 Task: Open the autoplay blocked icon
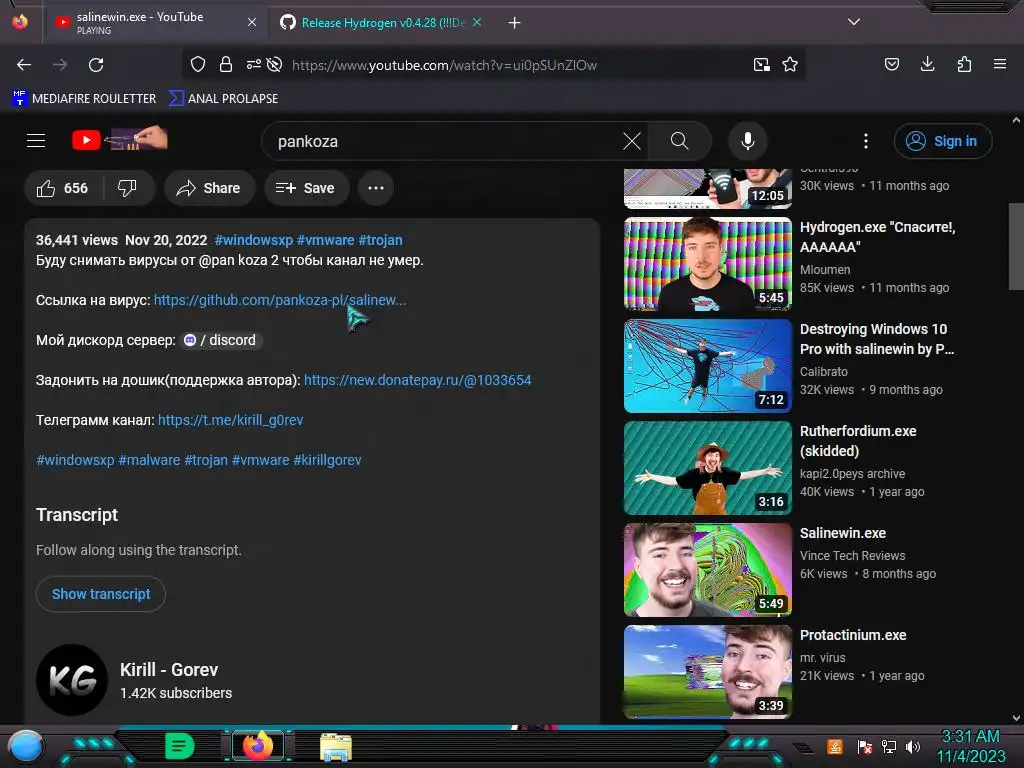(275, 64)
